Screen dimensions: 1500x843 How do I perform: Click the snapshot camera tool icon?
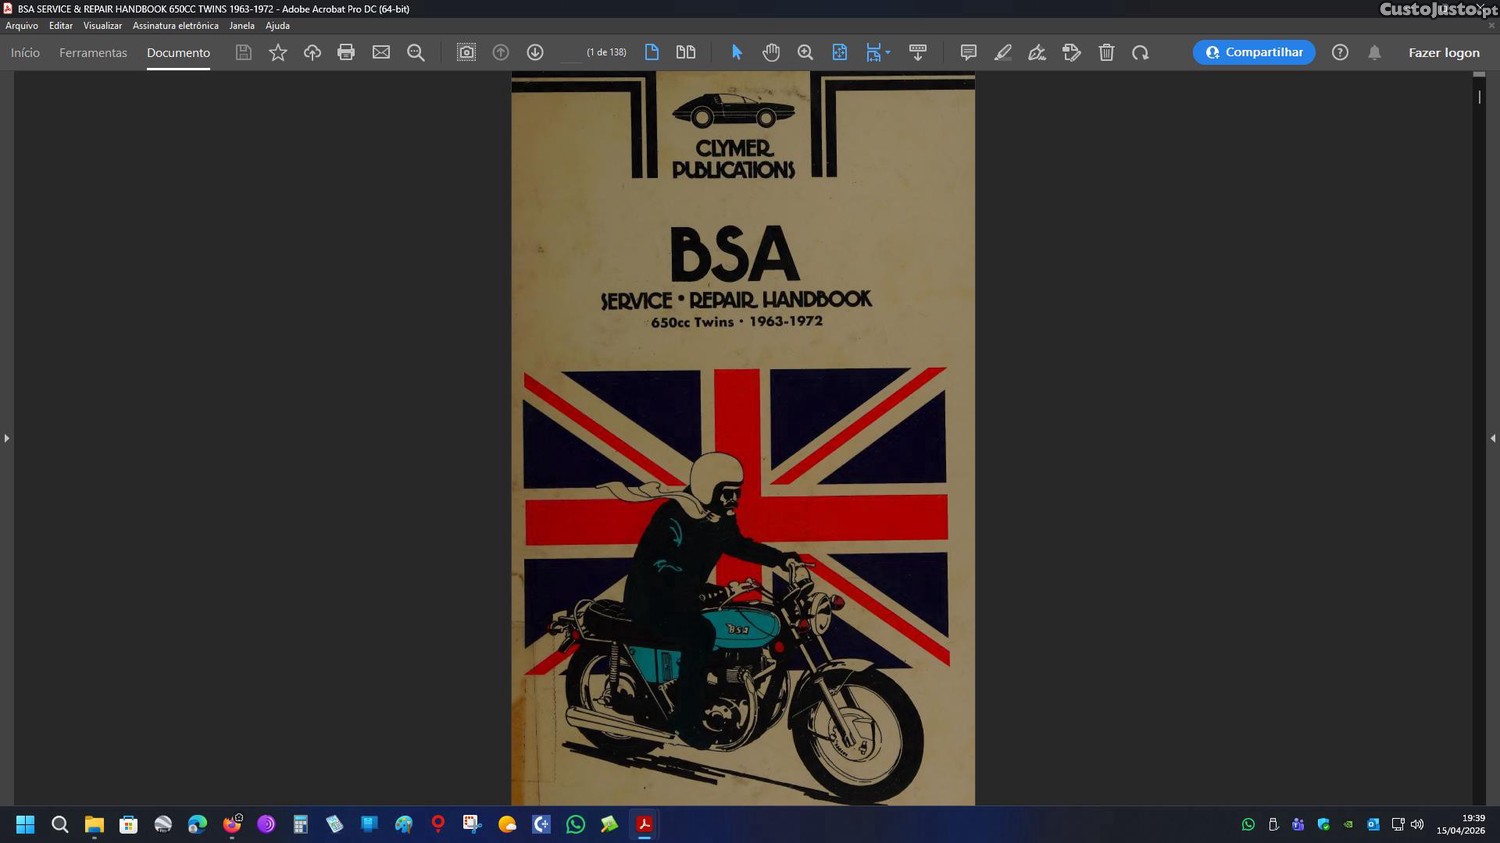point(466,53)
